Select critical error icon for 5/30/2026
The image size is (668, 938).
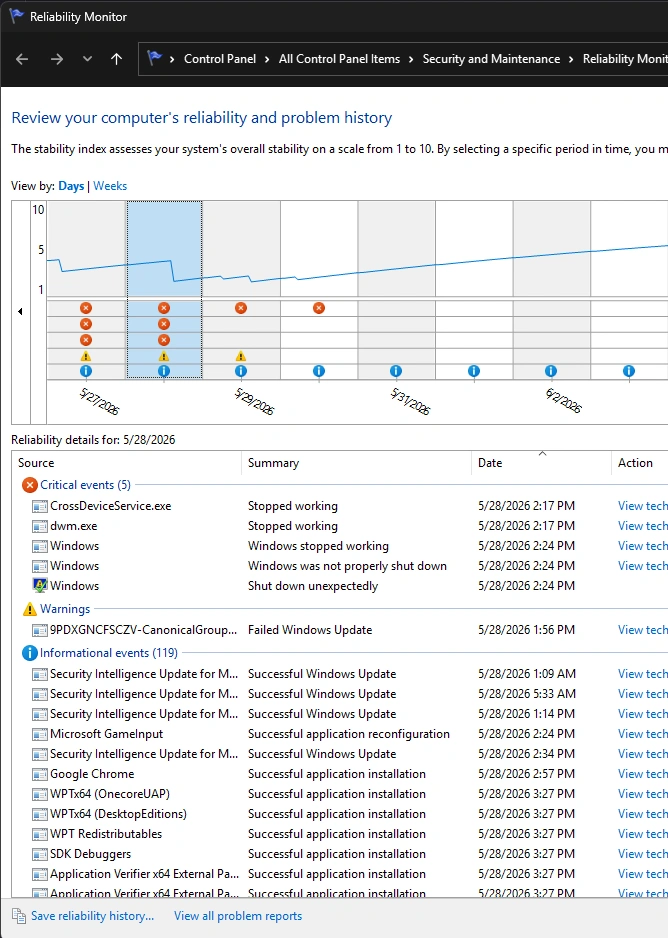coord(319,308)
